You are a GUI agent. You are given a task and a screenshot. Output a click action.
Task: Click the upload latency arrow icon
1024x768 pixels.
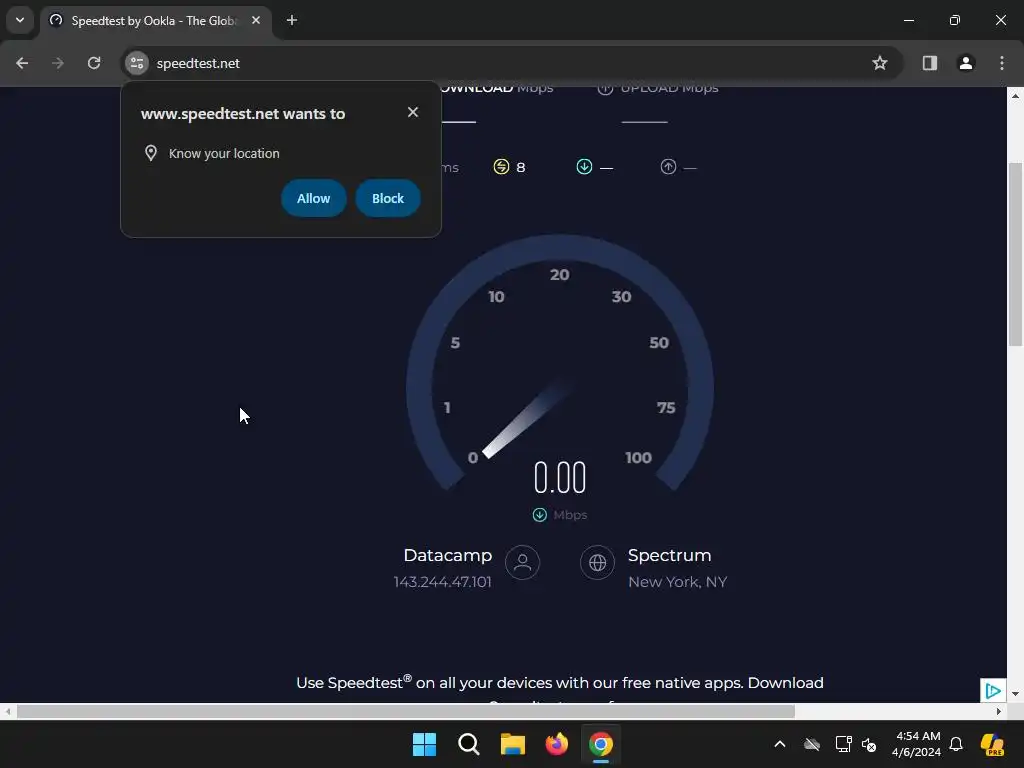pos(668,167)
